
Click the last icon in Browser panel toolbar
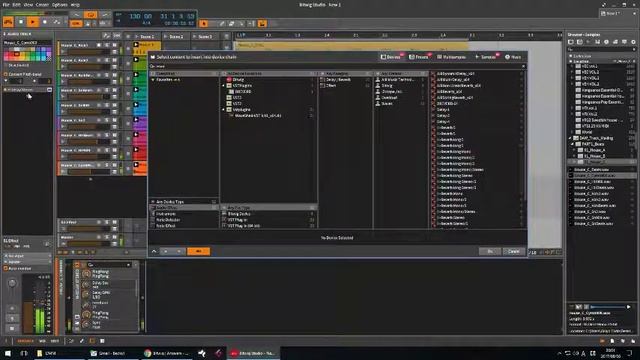[x=633, y=42]
